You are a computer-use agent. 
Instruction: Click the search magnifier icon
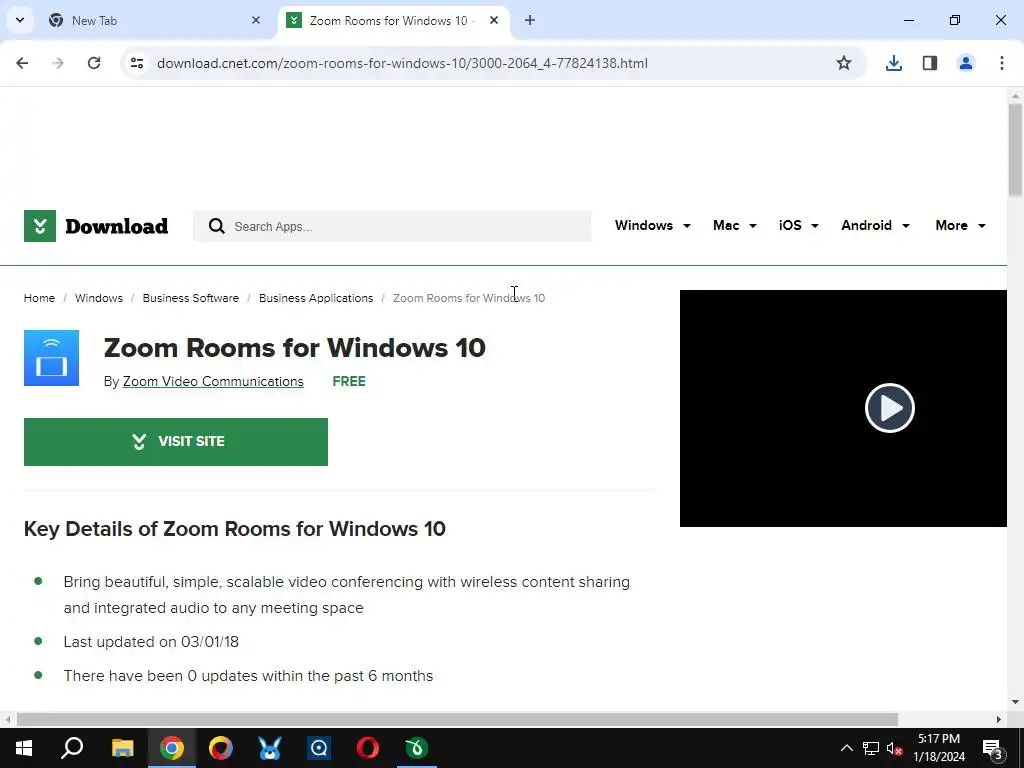tap(217, 226)
